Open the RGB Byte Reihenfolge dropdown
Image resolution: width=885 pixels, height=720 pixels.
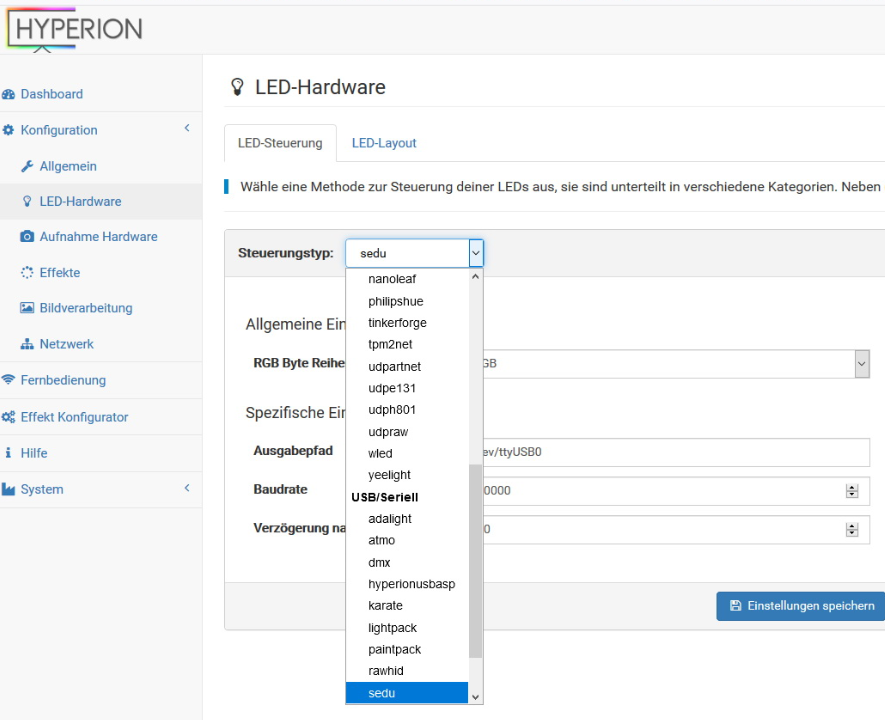862,364
